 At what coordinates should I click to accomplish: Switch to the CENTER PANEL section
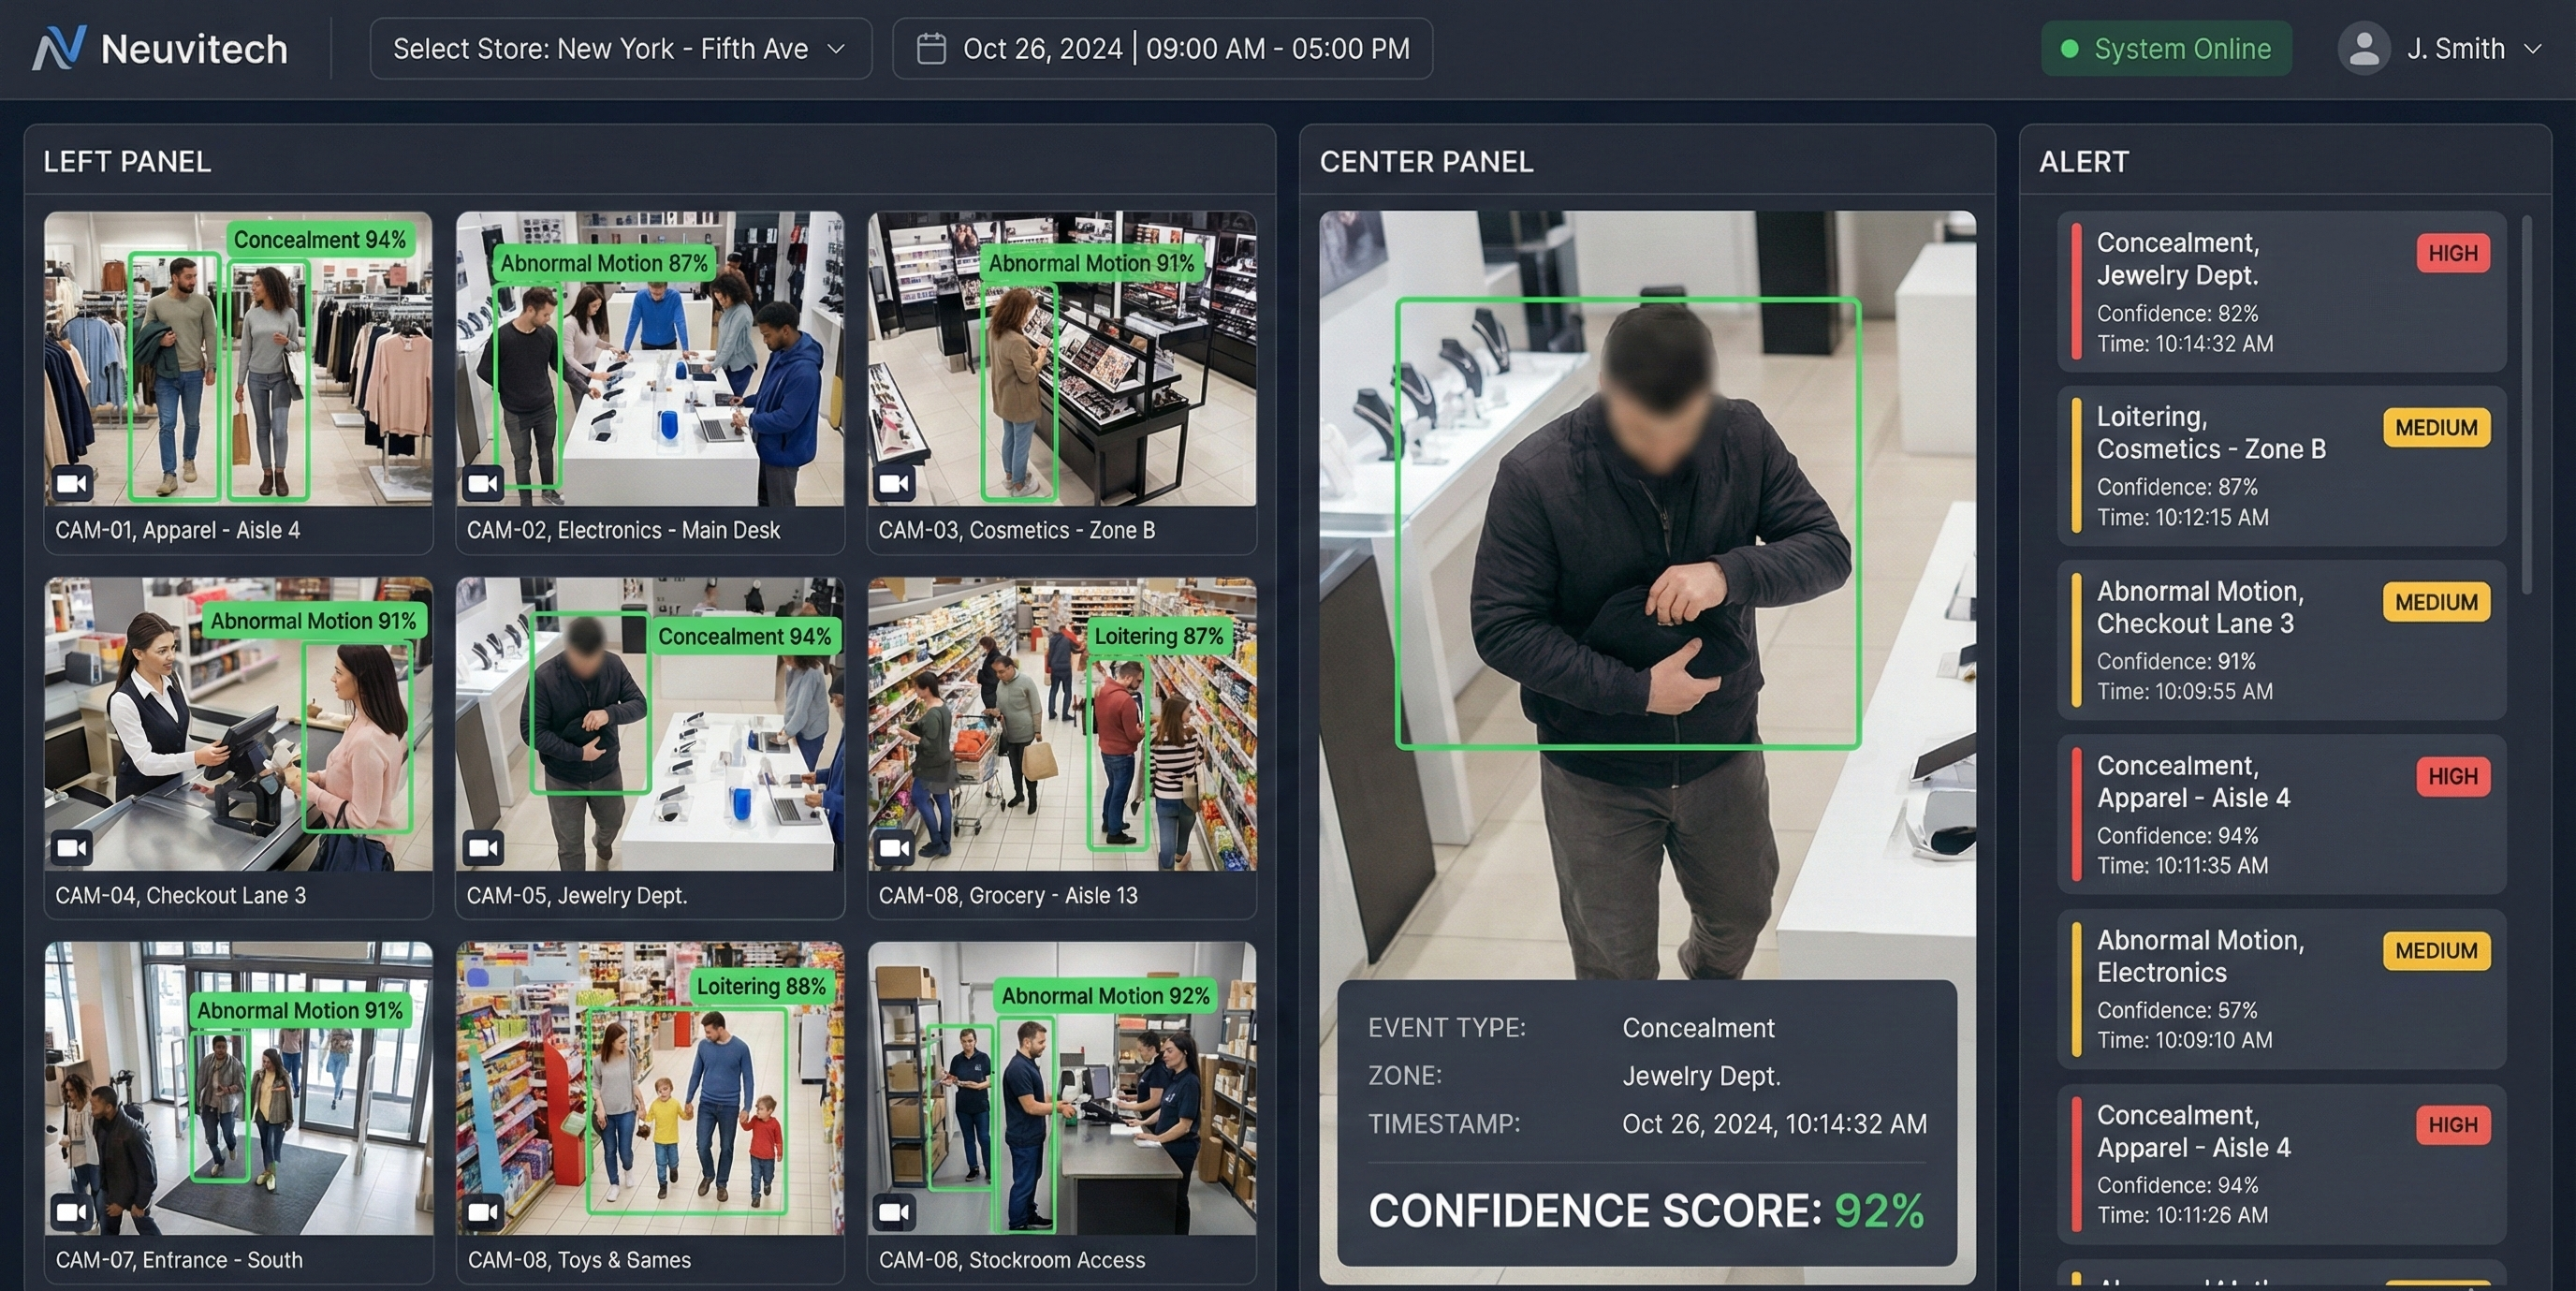tap(1427, 161)
